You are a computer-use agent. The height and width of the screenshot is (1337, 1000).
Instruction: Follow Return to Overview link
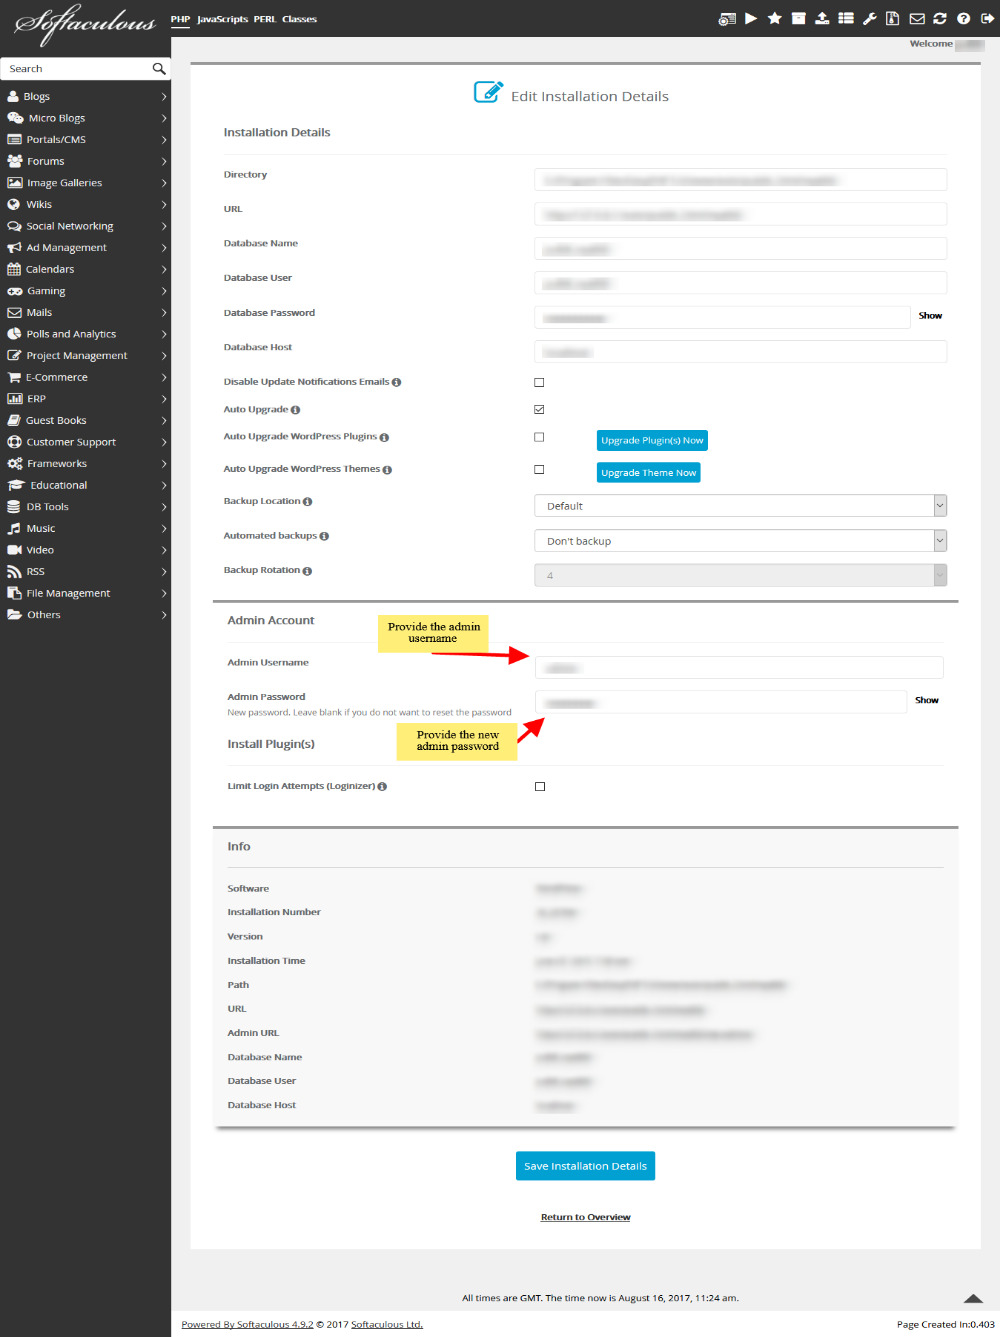point(585,1217)
